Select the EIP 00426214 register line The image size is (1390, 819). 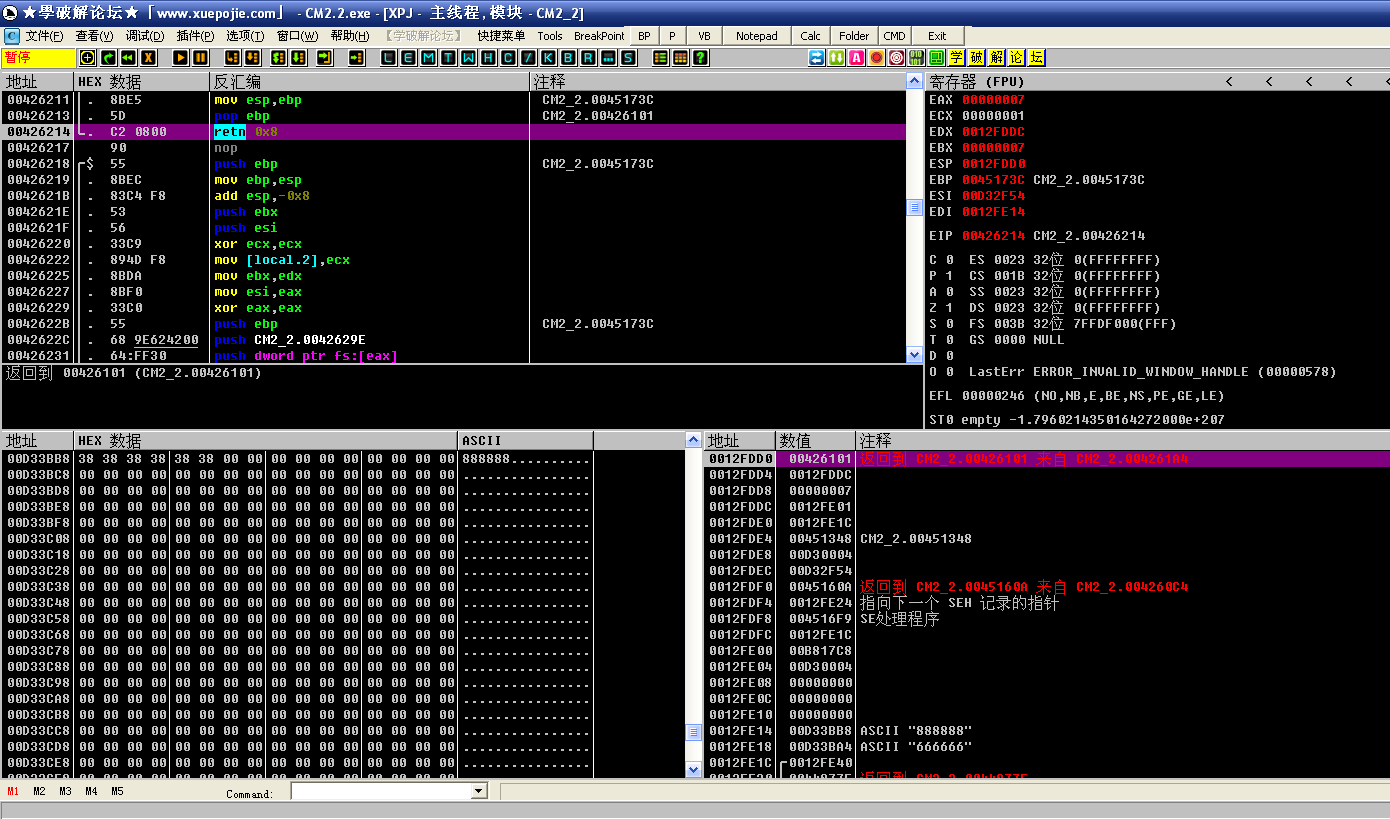tap(1037, 236)
